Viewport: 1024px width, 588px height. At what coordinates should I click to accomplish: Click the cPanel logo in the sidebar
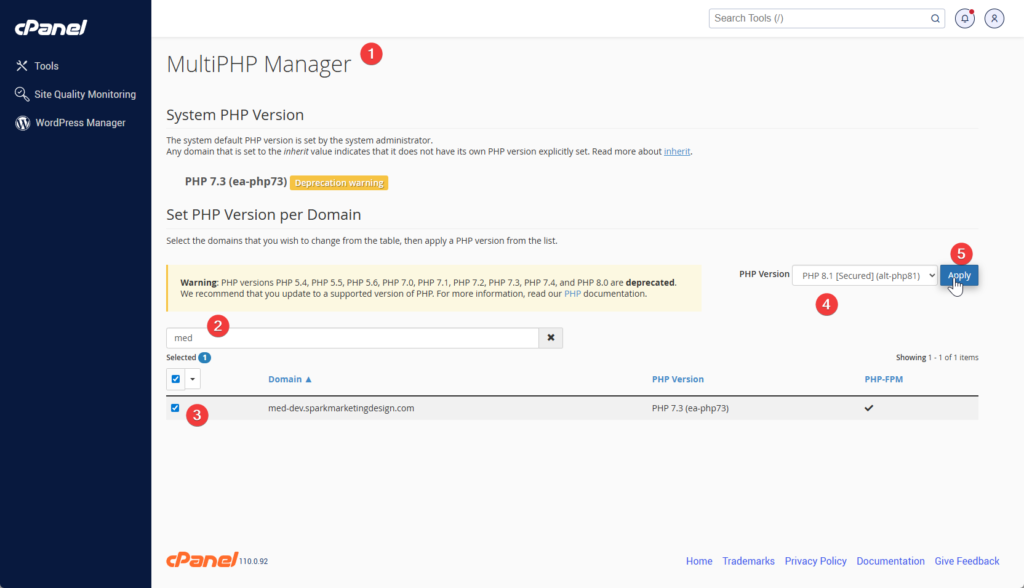point(50,27)
